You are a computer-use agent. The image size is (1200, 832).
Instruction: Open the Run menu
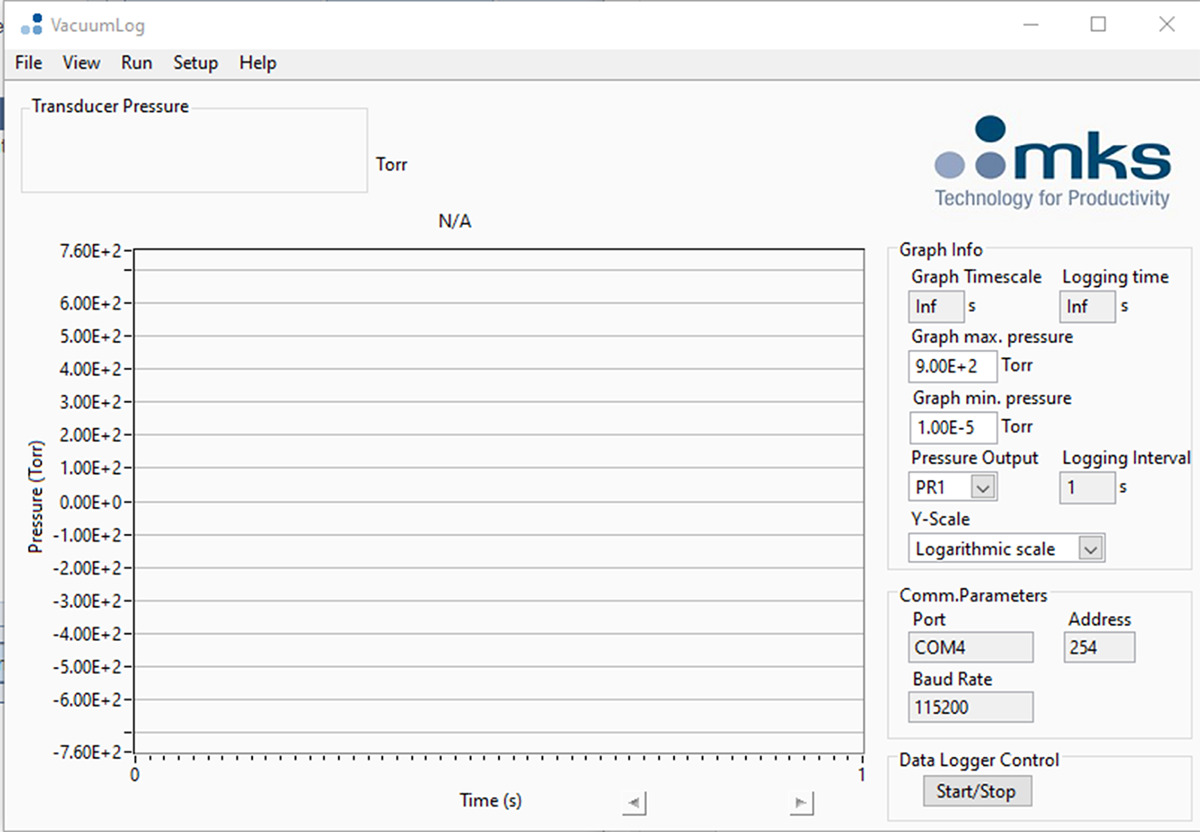137,63
